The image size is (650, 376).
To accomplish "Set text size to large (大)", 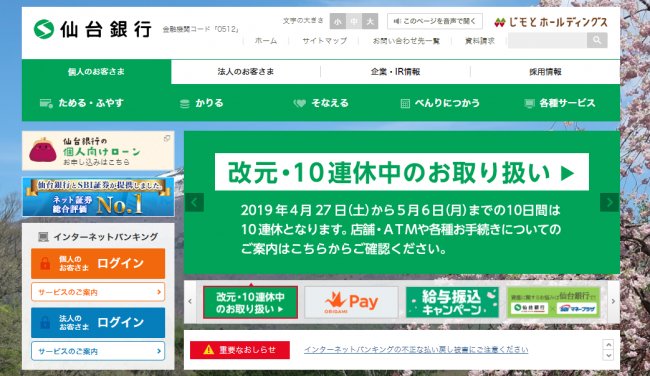I will (x=370, y=21).
